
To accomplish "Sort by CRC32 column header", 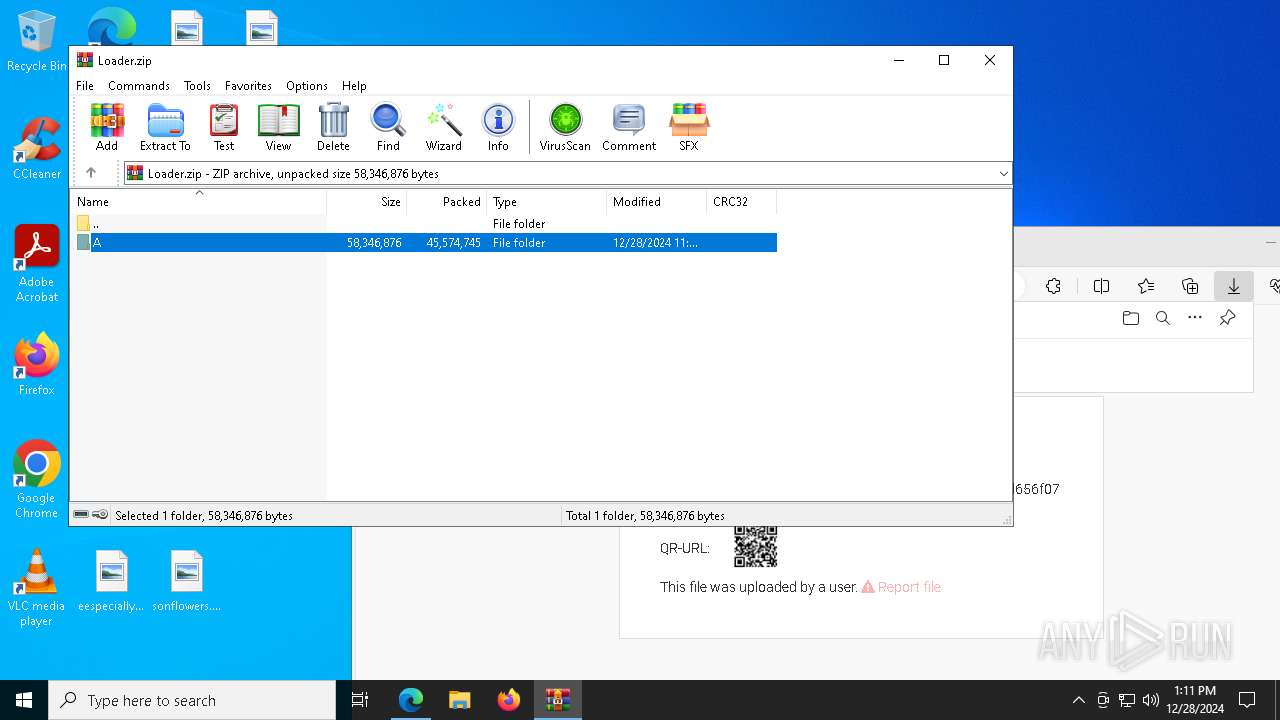I will point(741,202).
